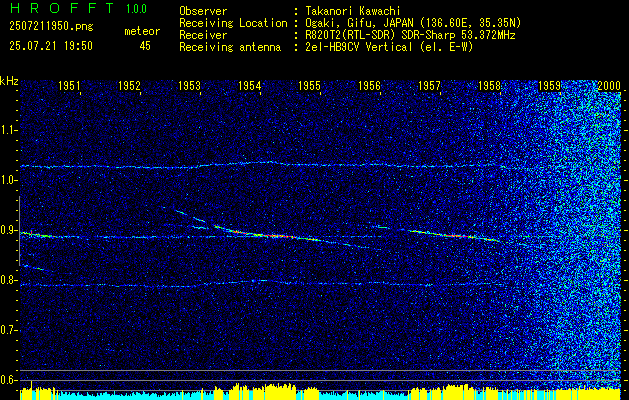The width and height of the screenshot is (629, 400).
Task: Click the 2el-HB9CV Vertical antenna text
Action: click(389, 47)
